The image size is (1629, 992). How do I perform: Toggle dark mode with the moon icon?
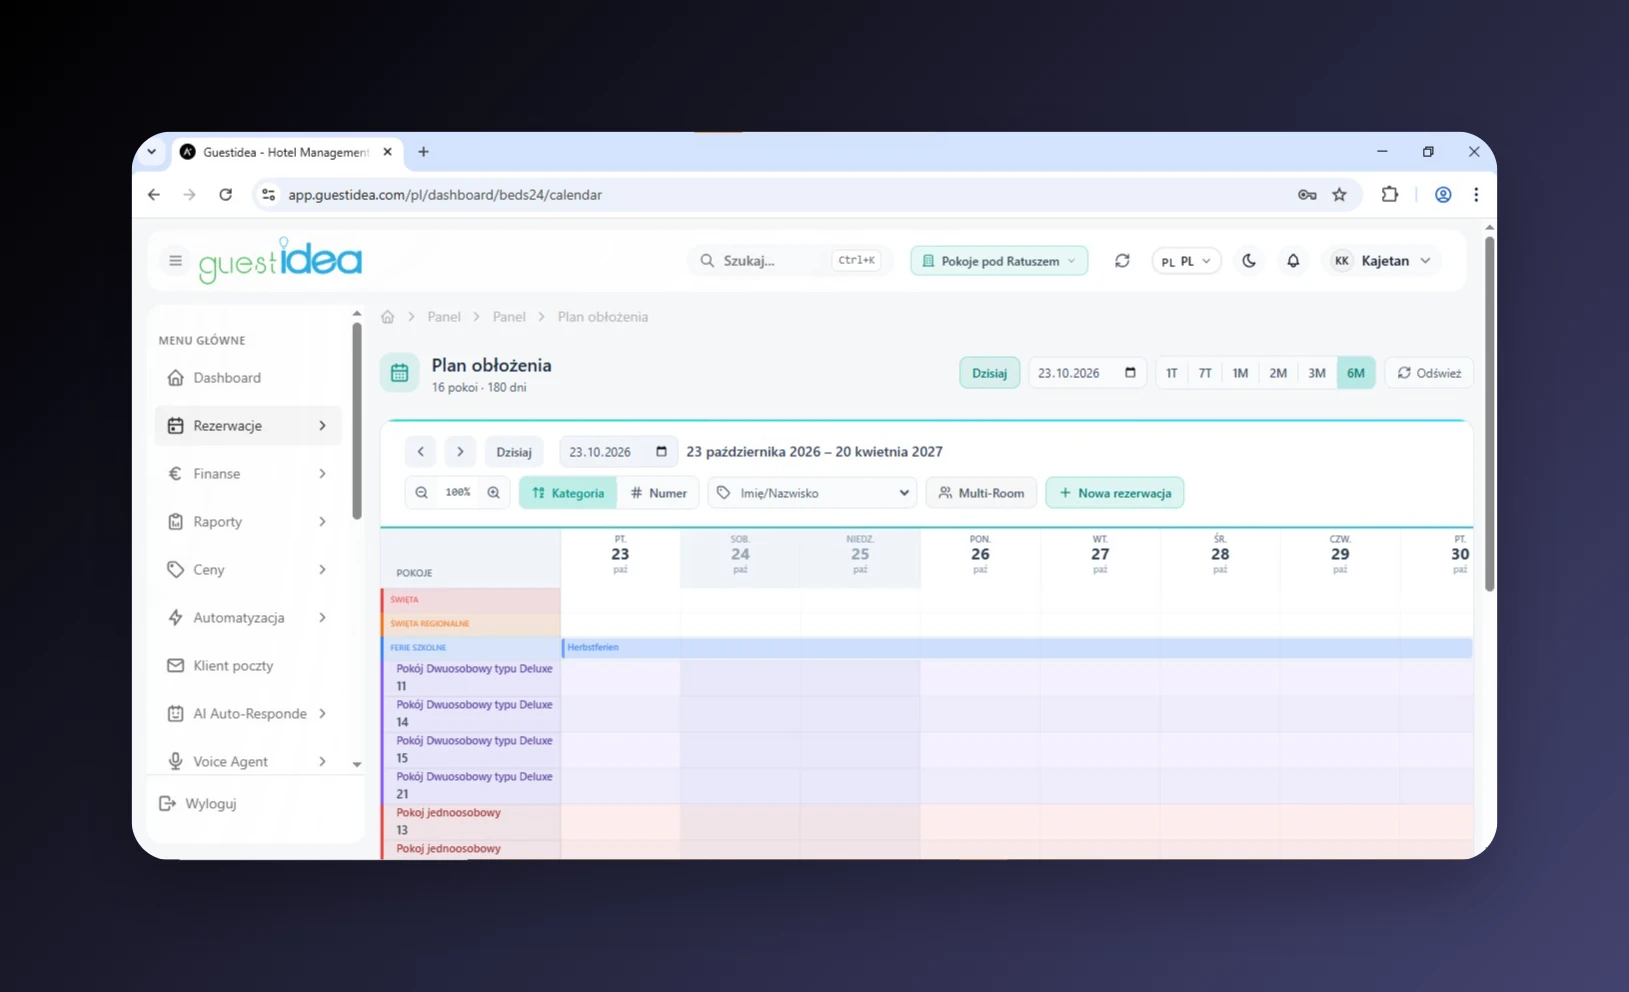point(1249,261)
